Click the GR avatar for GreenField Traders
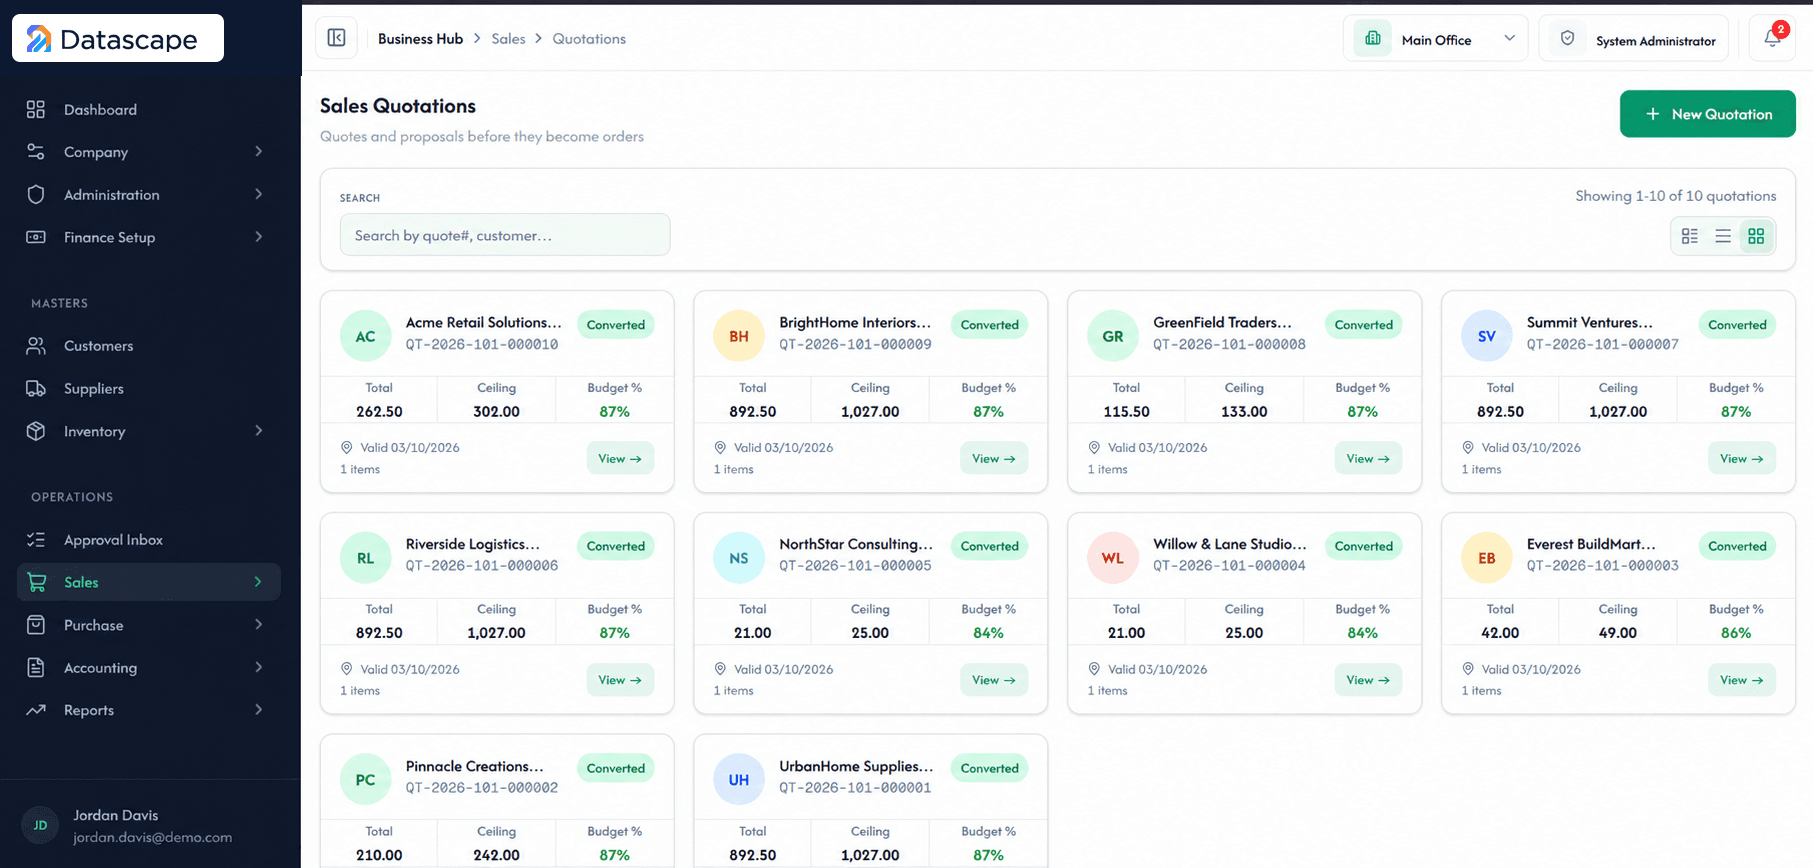Screen dimensions: 1813x868 point(1113,336)
